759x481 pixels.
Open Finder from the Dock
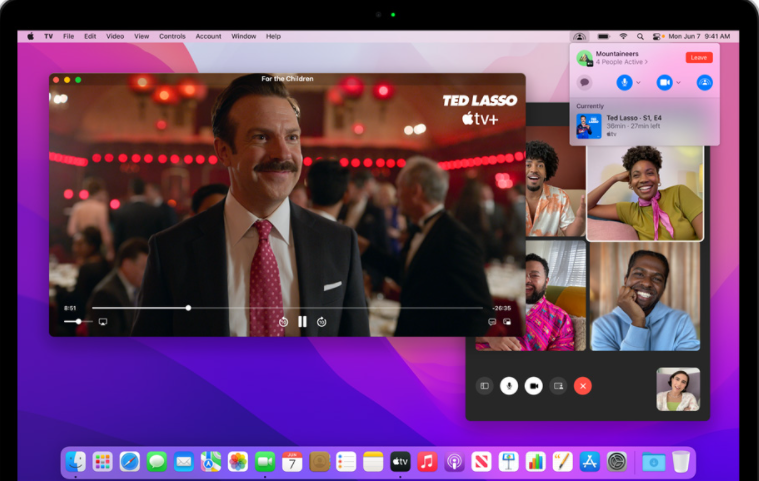[x=76, y=462]
